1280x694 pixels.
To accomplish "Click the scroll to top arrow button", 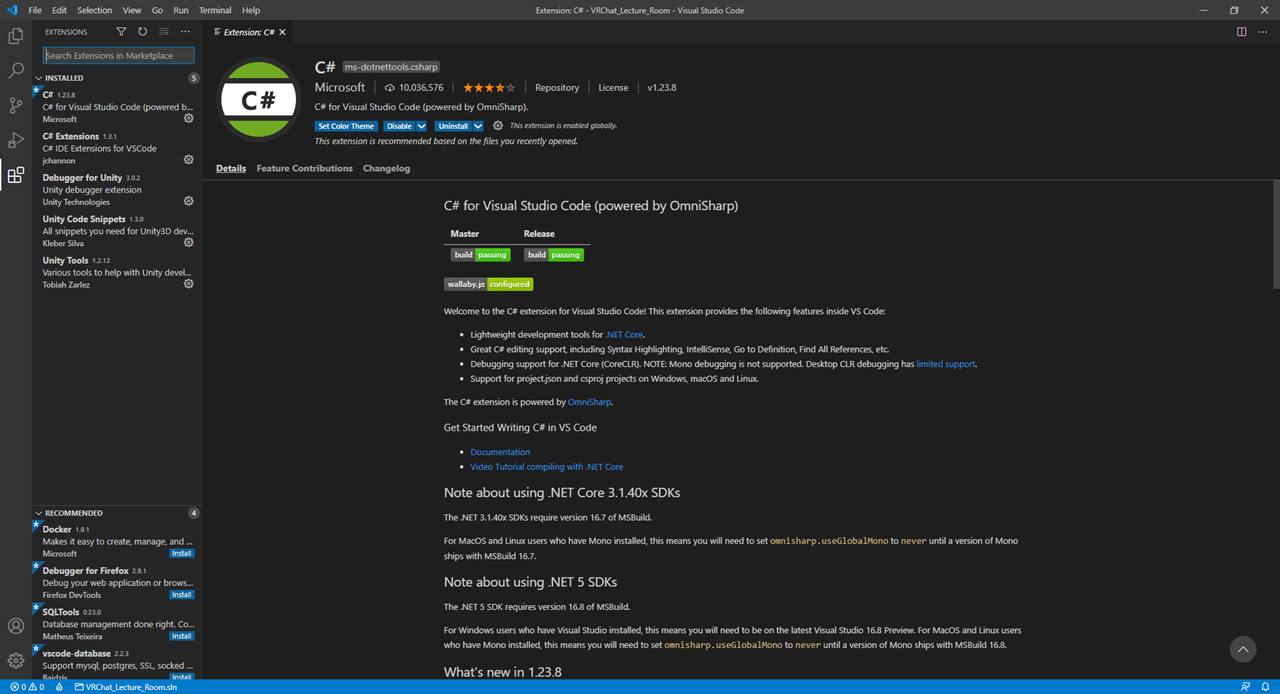I will (x=1243, y=649).
